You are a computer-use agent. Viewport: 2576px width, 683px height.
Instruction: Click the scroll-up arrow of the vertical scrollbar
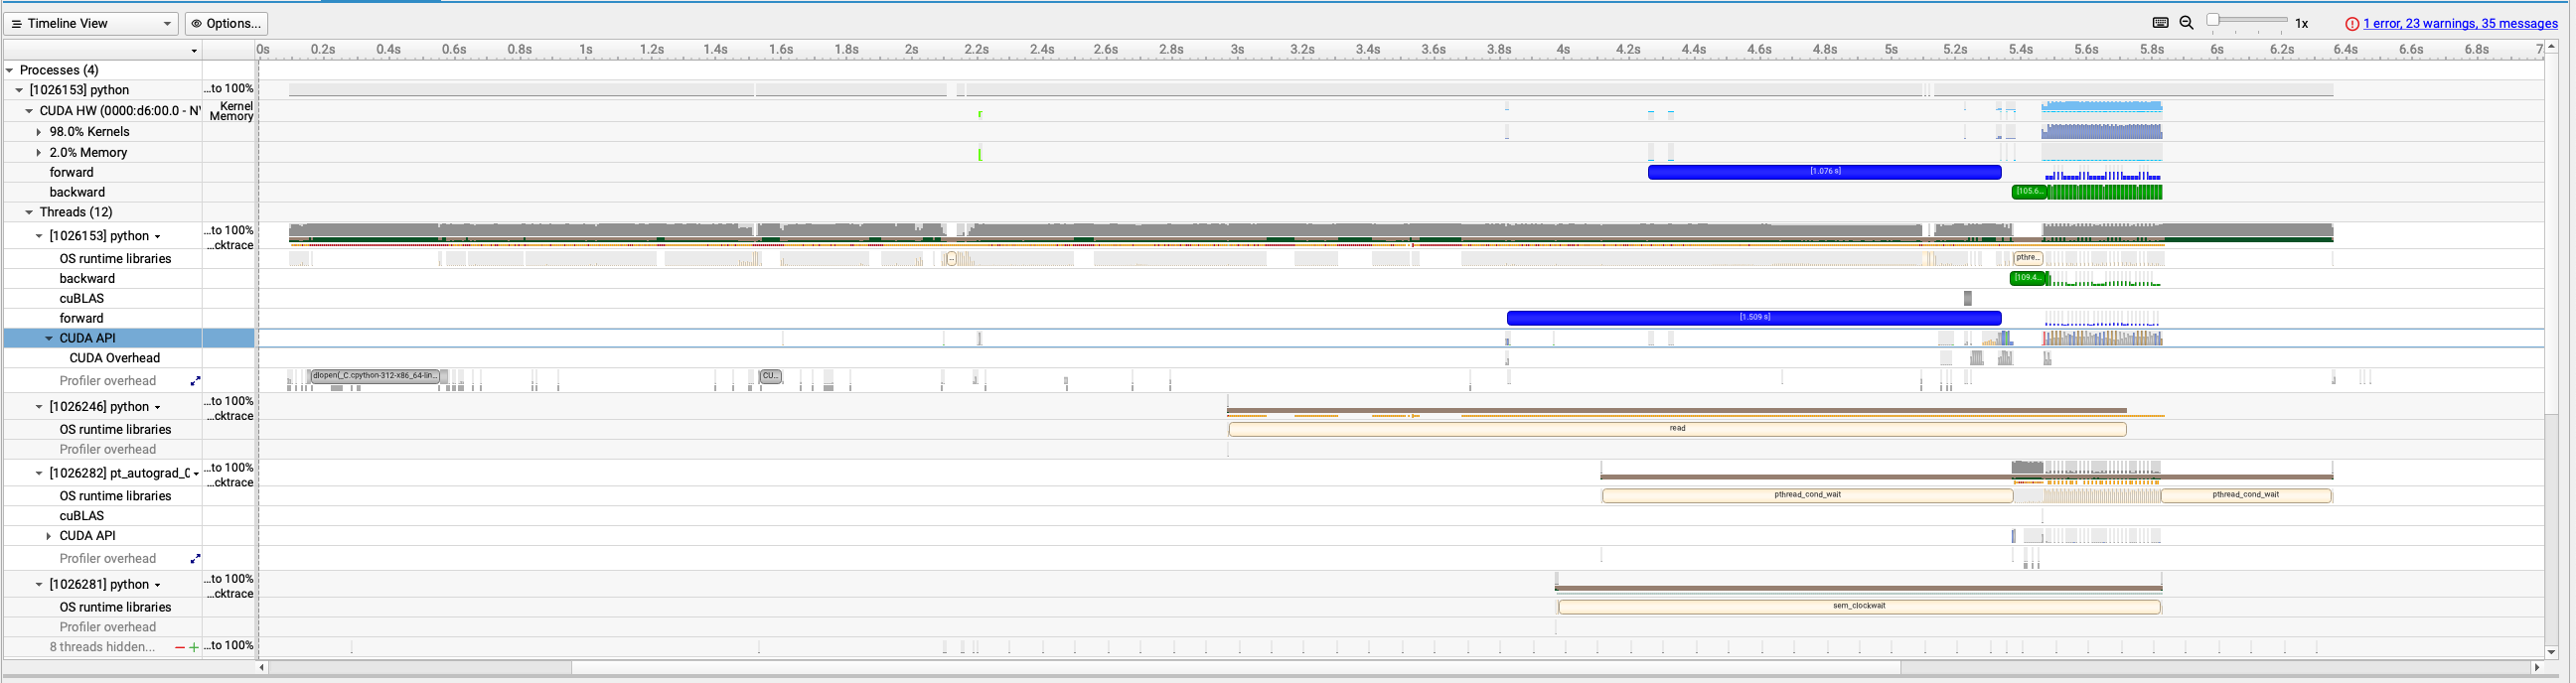tap(2551, 47)
